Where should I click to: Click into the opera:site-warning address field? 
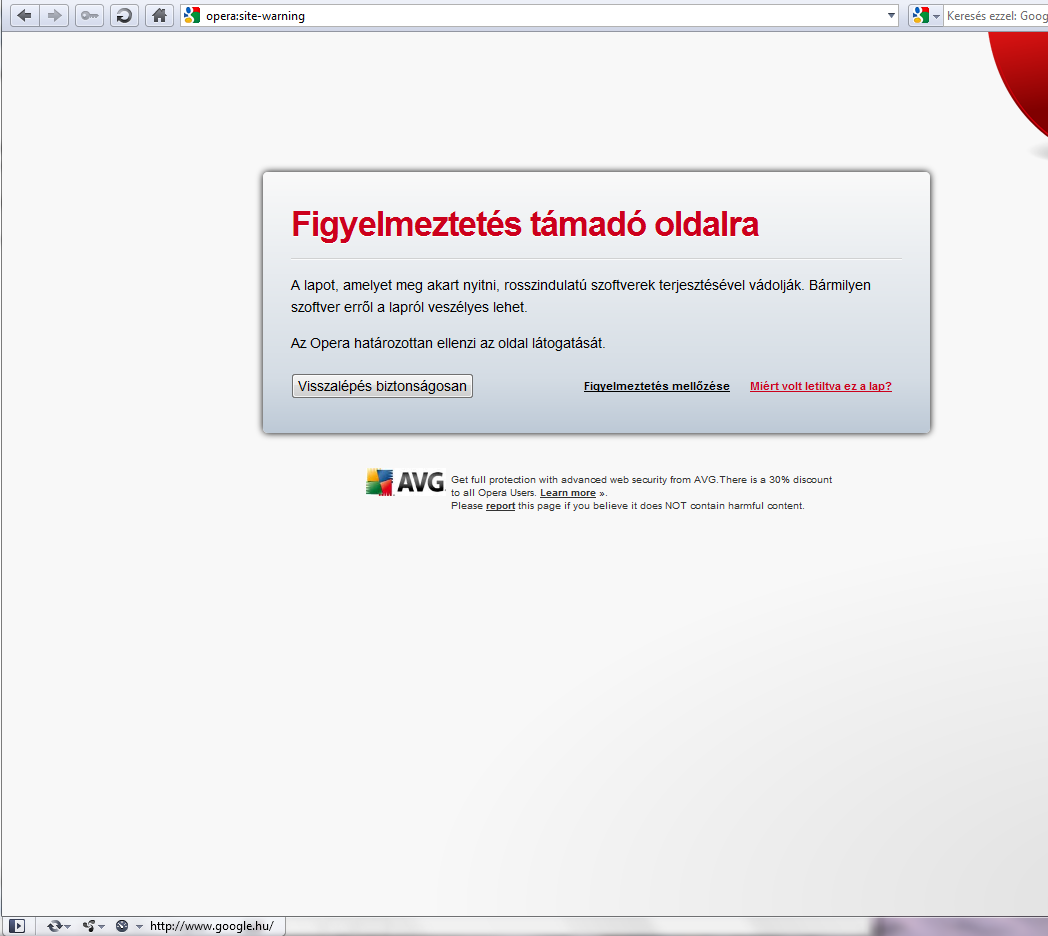540,16
